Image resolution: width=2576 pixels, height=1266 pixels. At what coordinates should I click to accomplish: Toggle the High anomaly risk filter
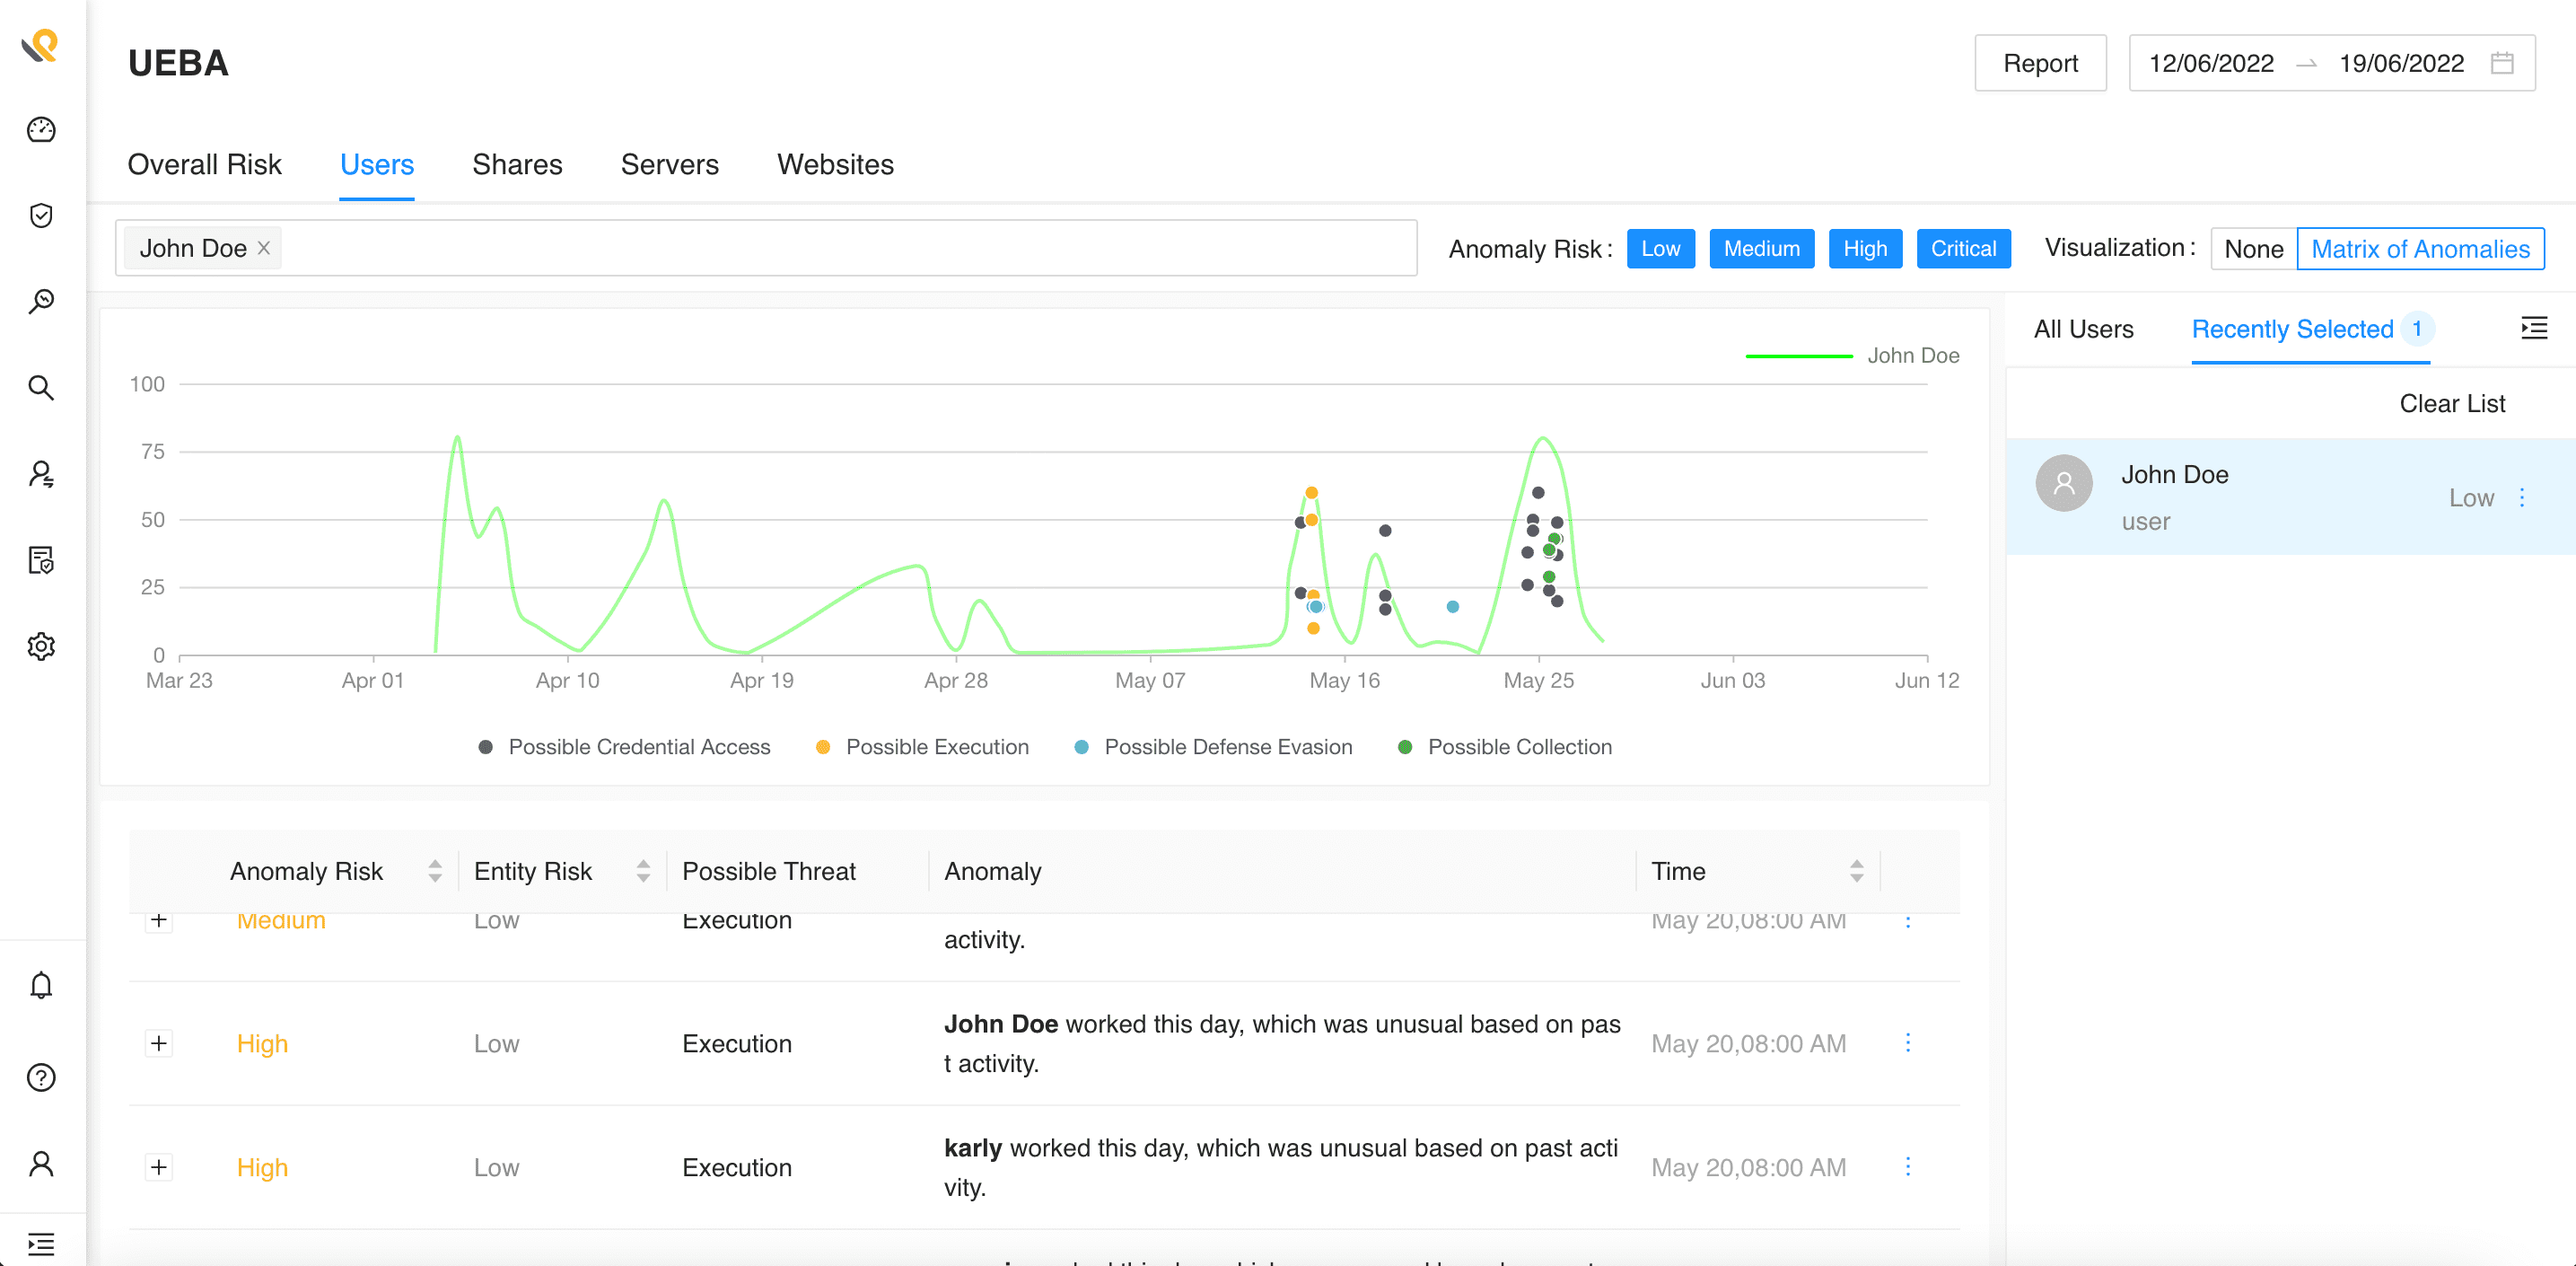pyautogui.click(x=1865, y=248)
